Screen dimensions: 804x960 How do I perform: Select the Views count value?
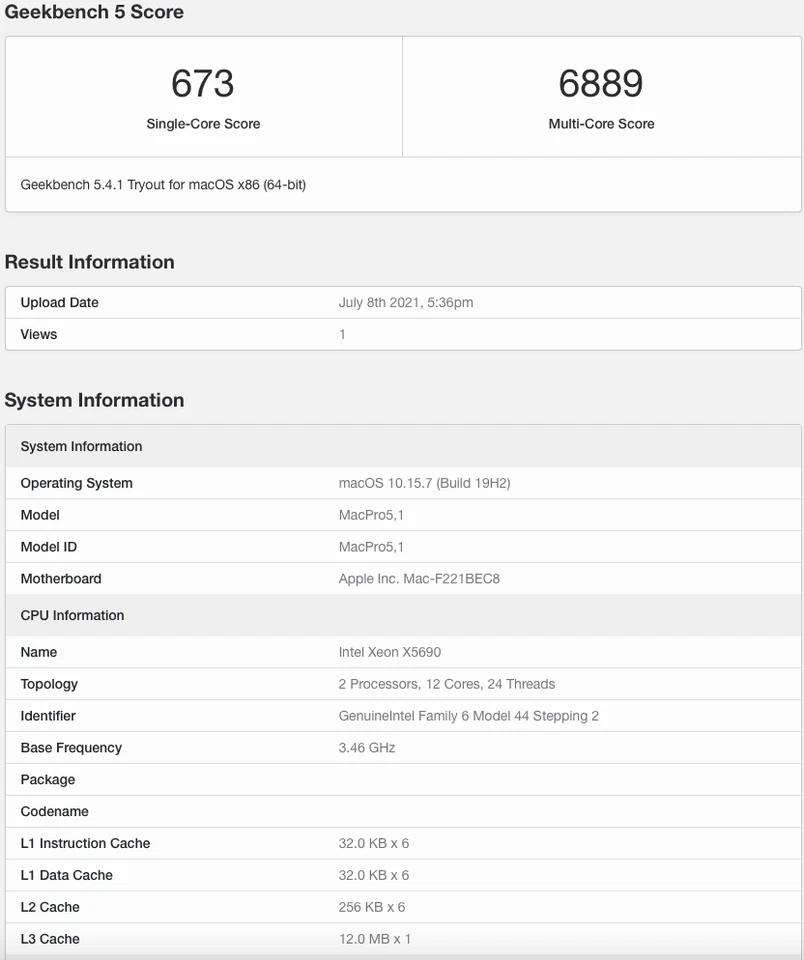342,334
